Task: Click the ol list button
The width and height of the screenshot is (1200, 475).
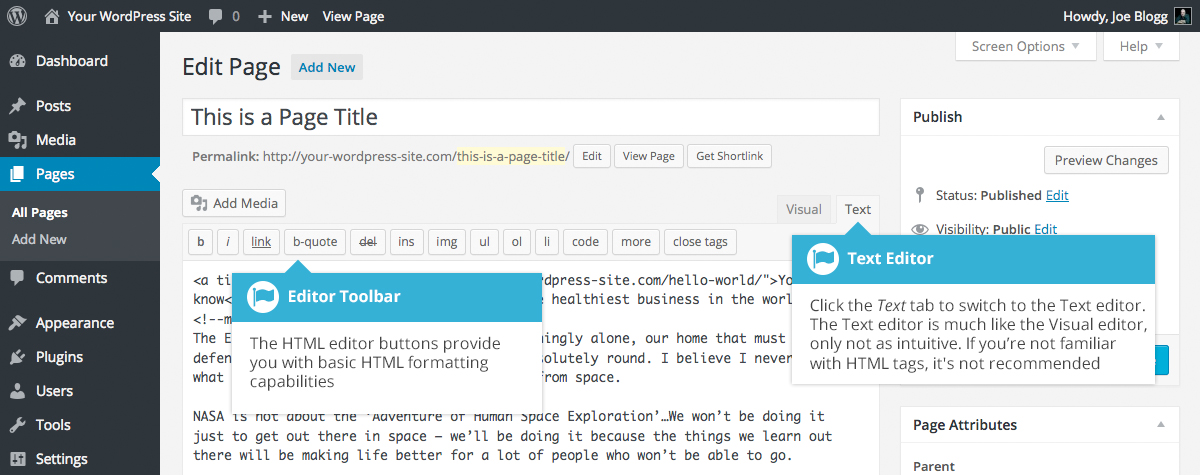Action: [x=516, y=242]
